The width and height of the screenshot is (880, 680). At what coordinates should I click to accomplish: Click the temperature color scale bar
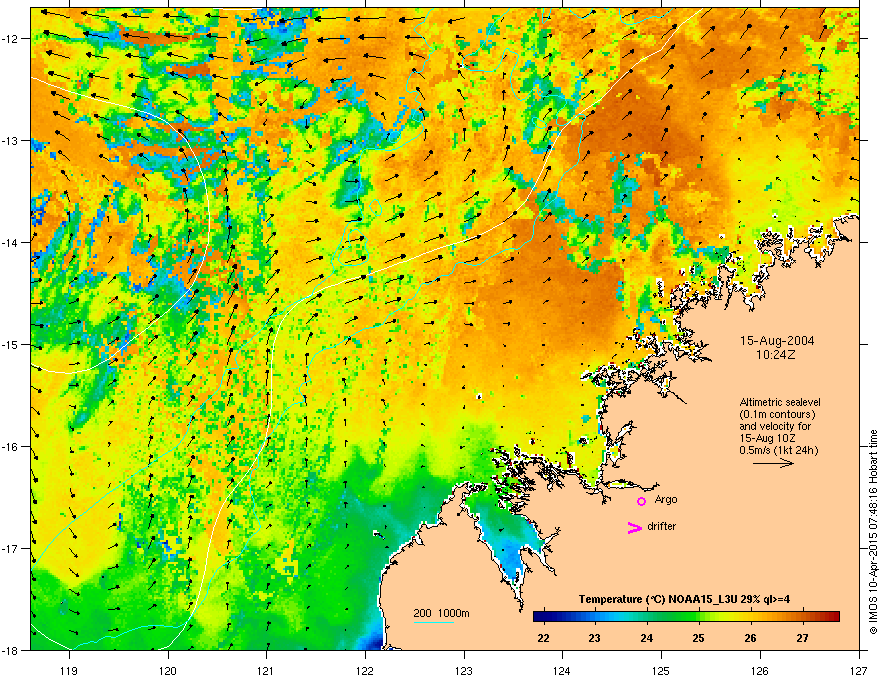[686, 617]
